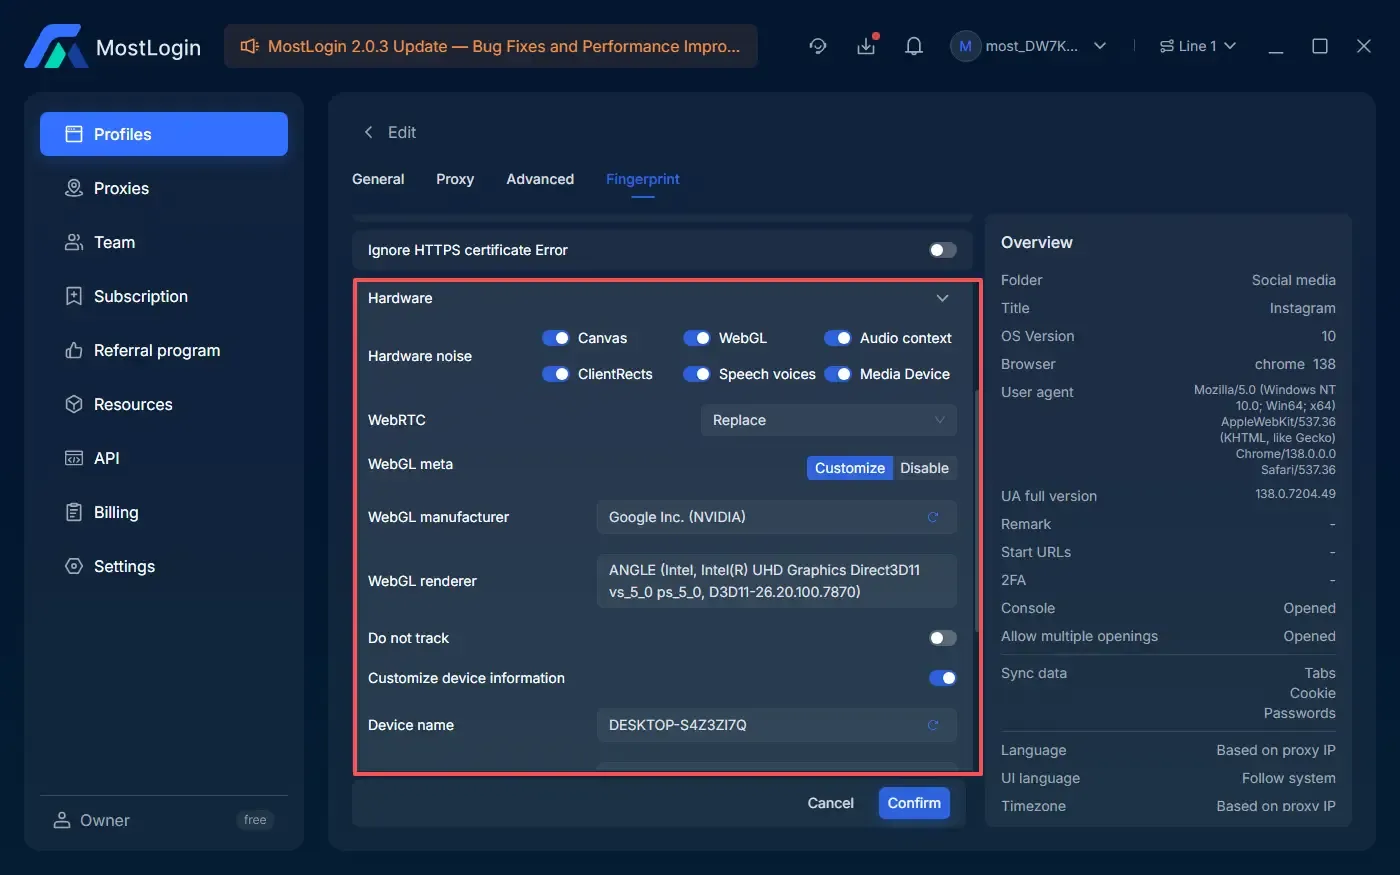Click the Cancel button
Screen dimensions: 1400x875
tap(831, 803)
